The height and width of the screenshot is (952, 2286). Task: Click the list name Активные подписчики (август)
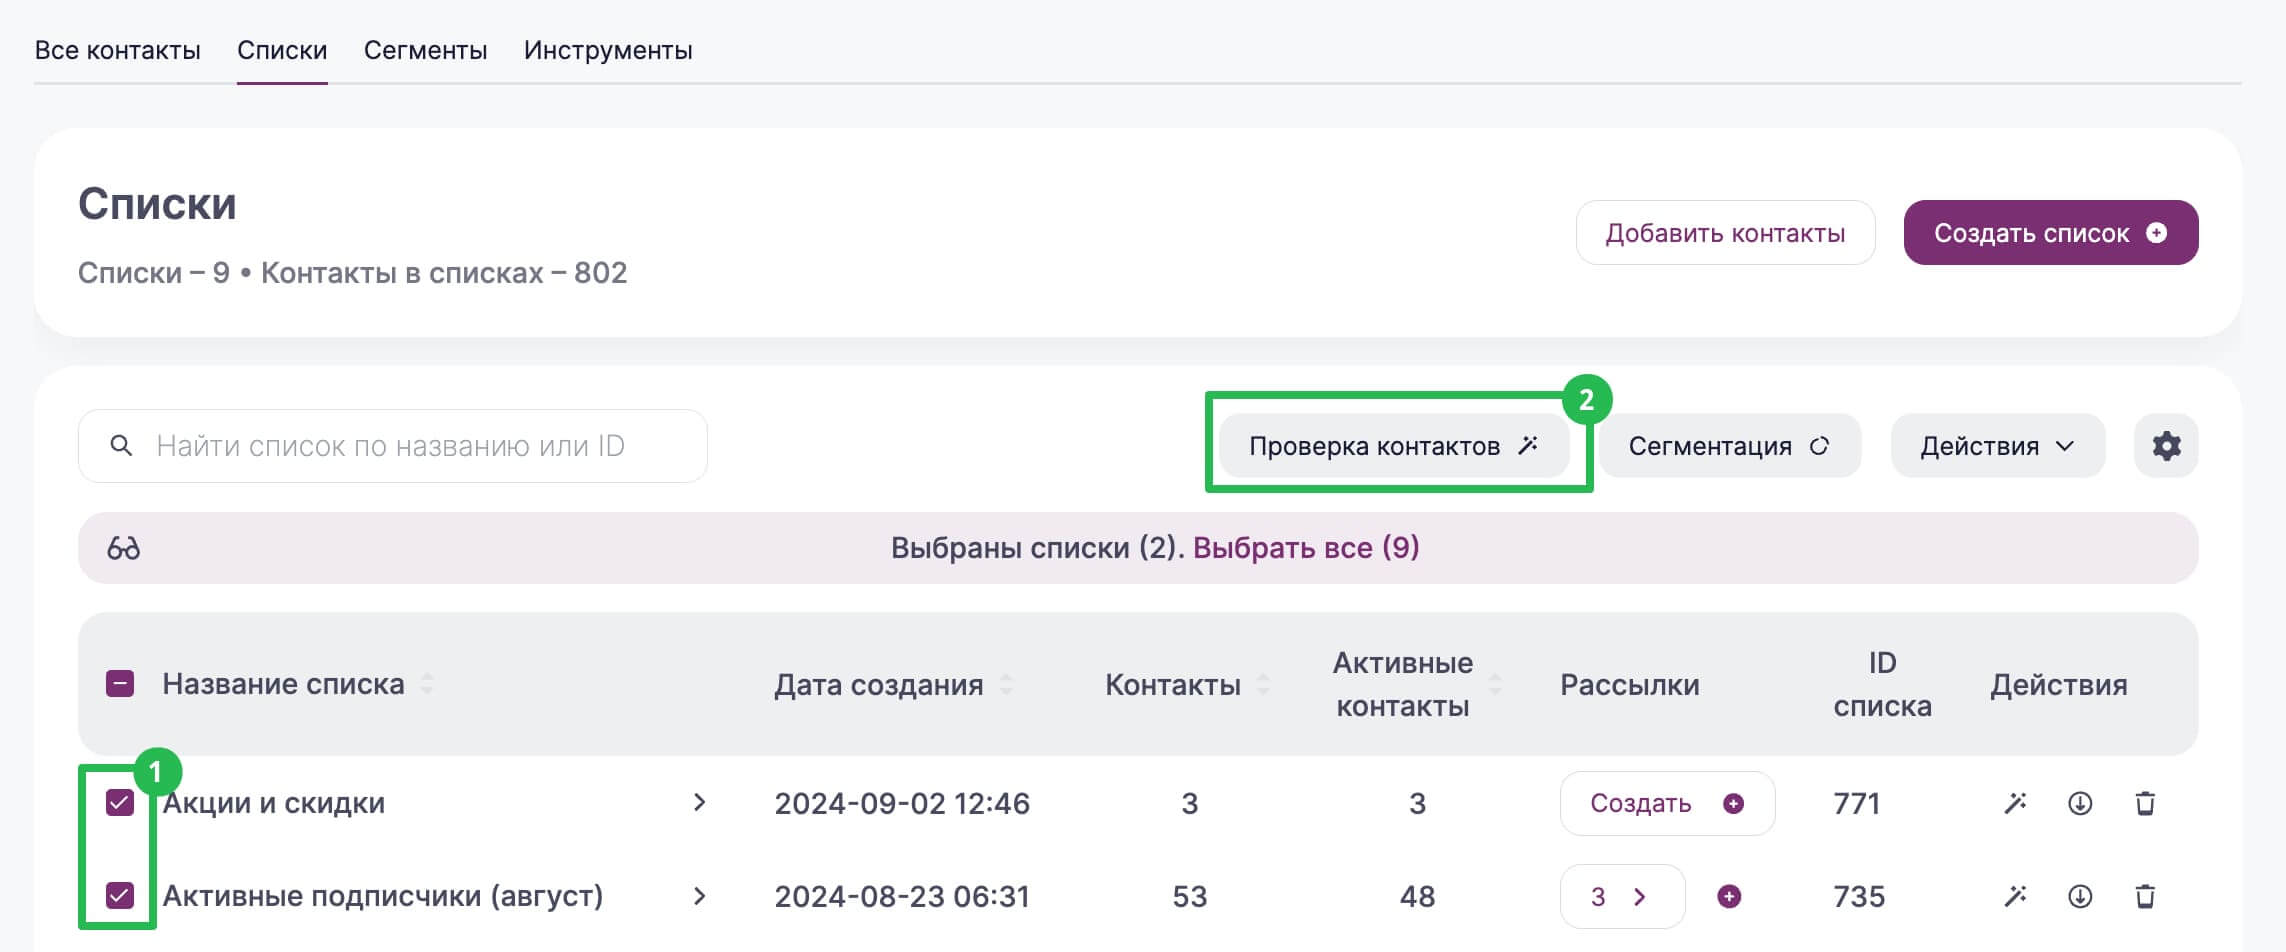(x=382, y=896)
